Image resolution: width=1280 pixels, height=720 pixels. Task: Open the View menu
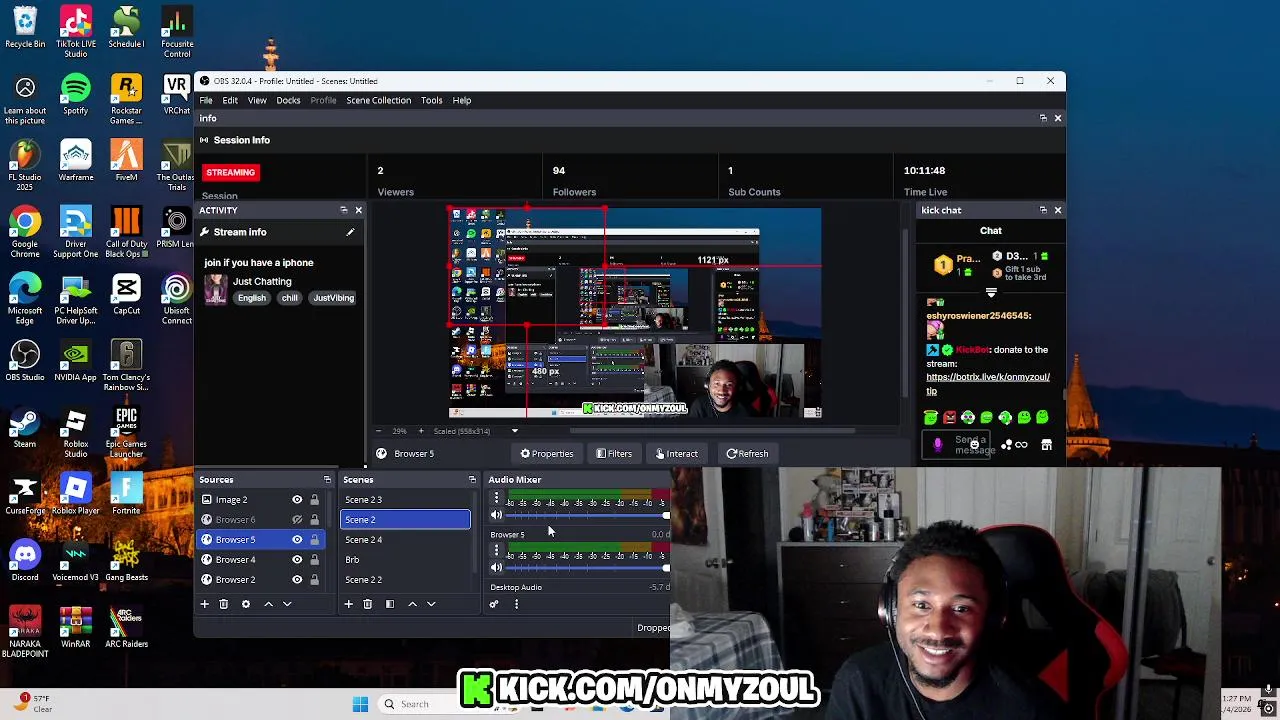pyautogui.click(x=257, y=100)
